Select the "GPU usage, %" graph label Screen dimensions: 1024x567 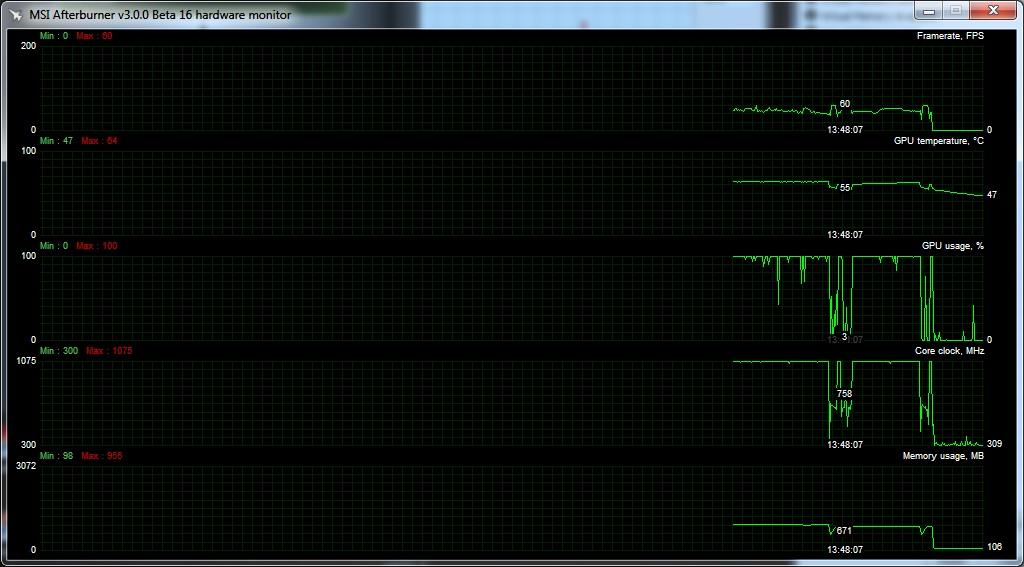point(953,246)
